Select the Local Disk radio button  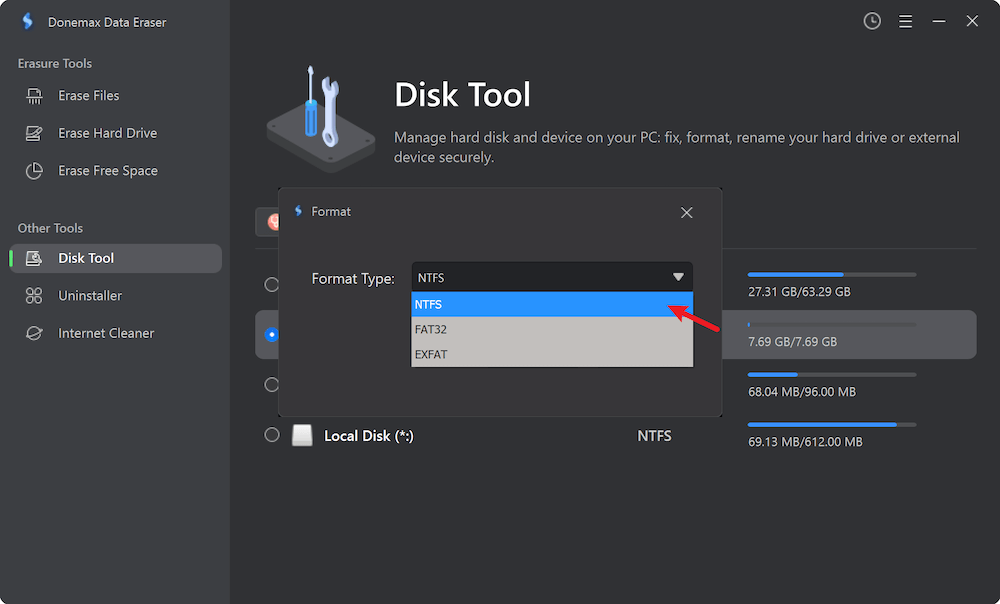pyautogui.click(x=271, y=435)
